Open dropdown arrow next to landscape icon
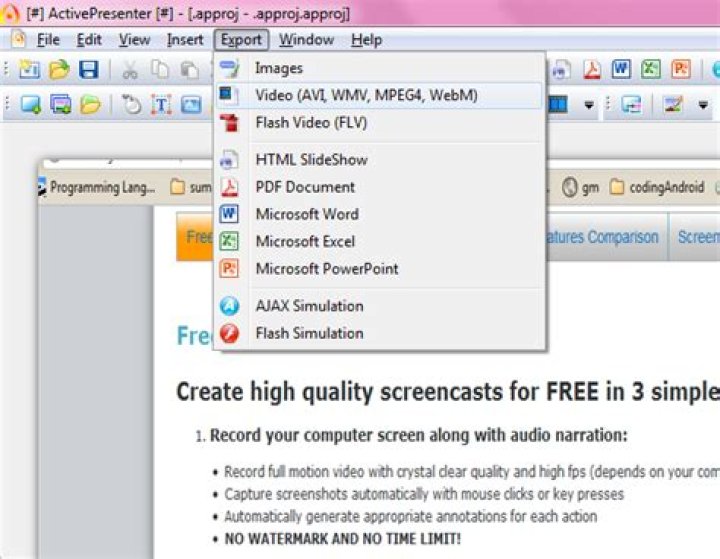Viewport: 720px width, 559px height. coord(703,105)
